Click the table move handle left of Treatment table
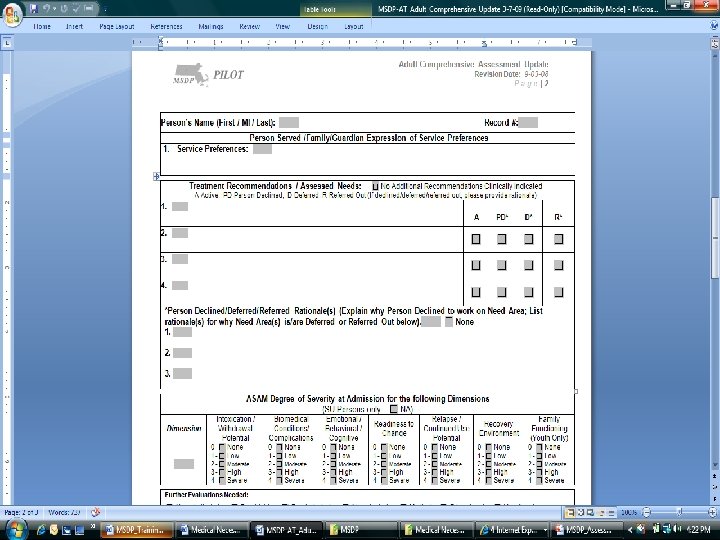Screen dimensions: 720x540 (x=156, y=176)
